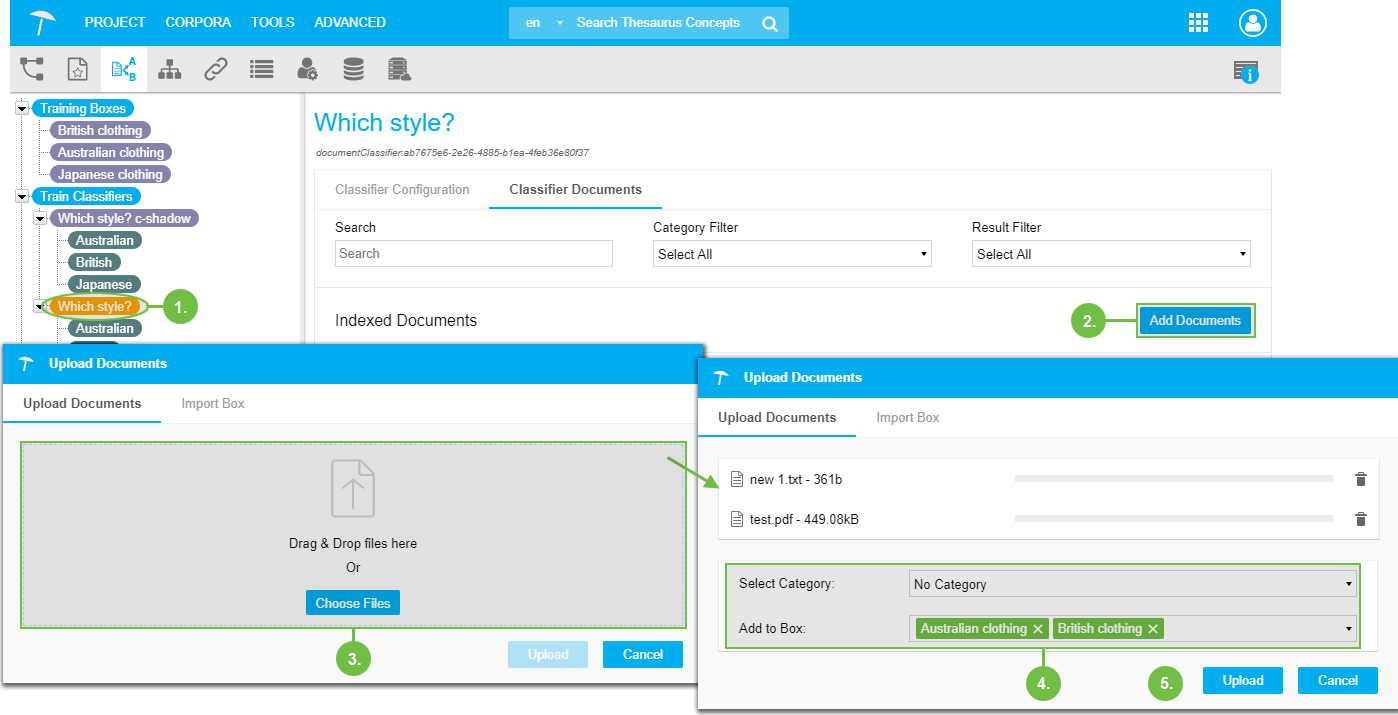Click the hierarchy tree toolbar icon
Image resolution: width=1398 pixels, height=715 pixels.
click(x=170, y=69)
